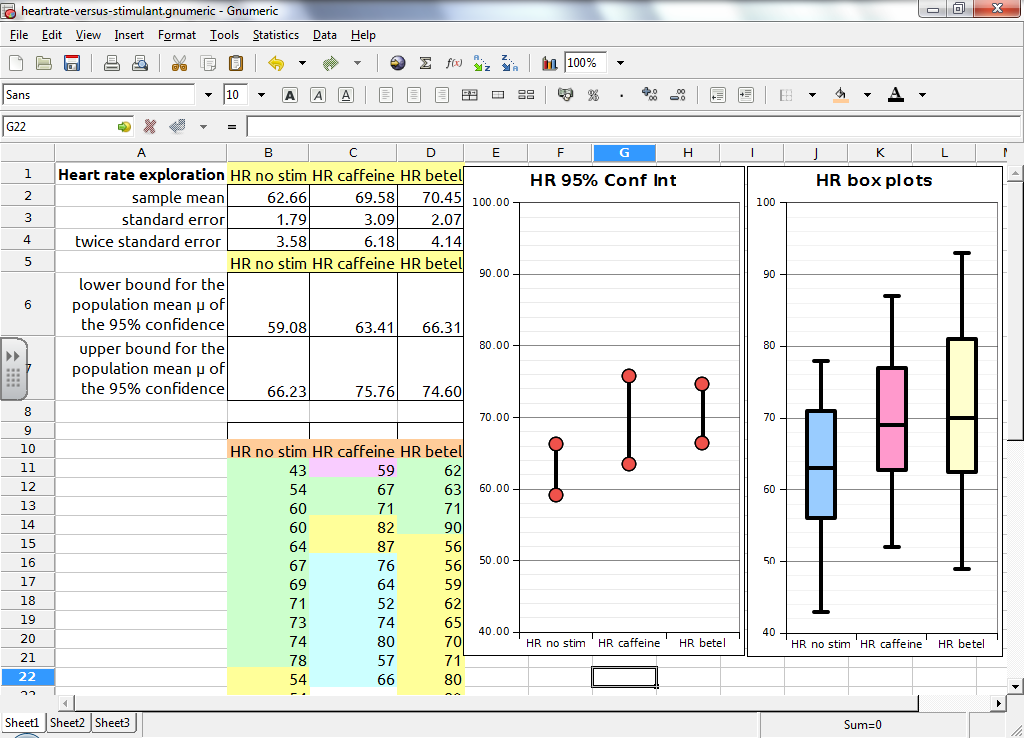The height and width of the screenshot is (738, 1024).
Task: Increase cell indent
Action: click(x=746, y=95)
